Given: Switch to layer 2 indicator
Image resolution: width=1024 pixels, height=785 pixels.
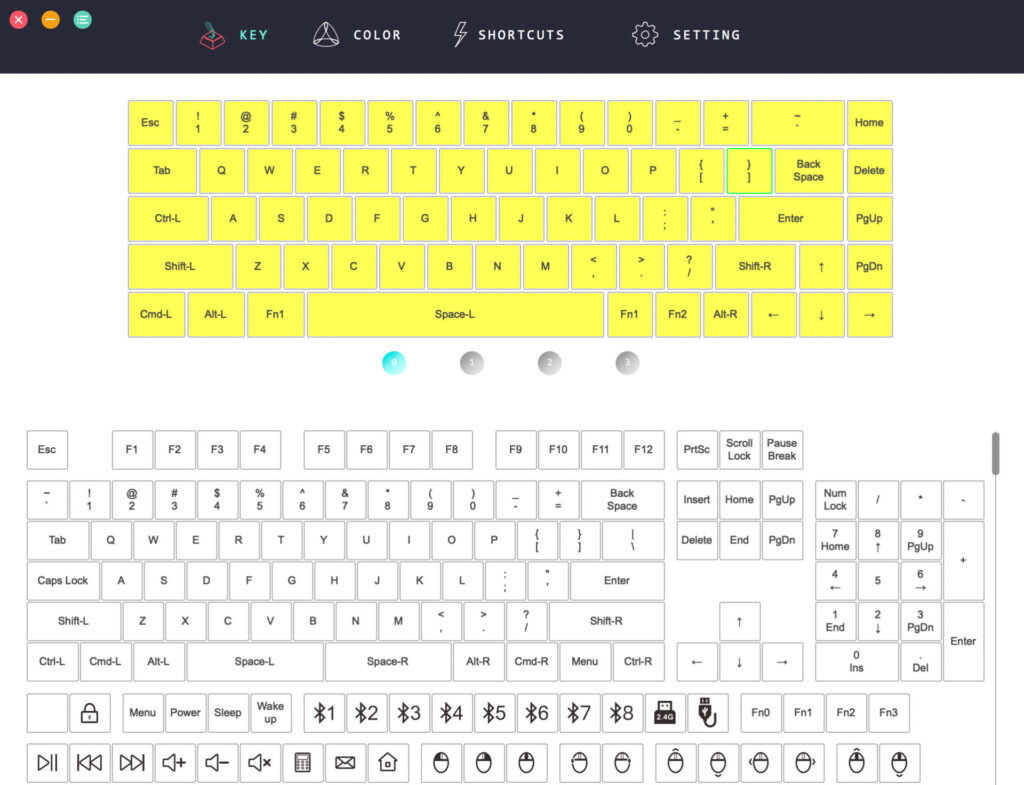Looking at the screenshot, I should click(549, 362).
